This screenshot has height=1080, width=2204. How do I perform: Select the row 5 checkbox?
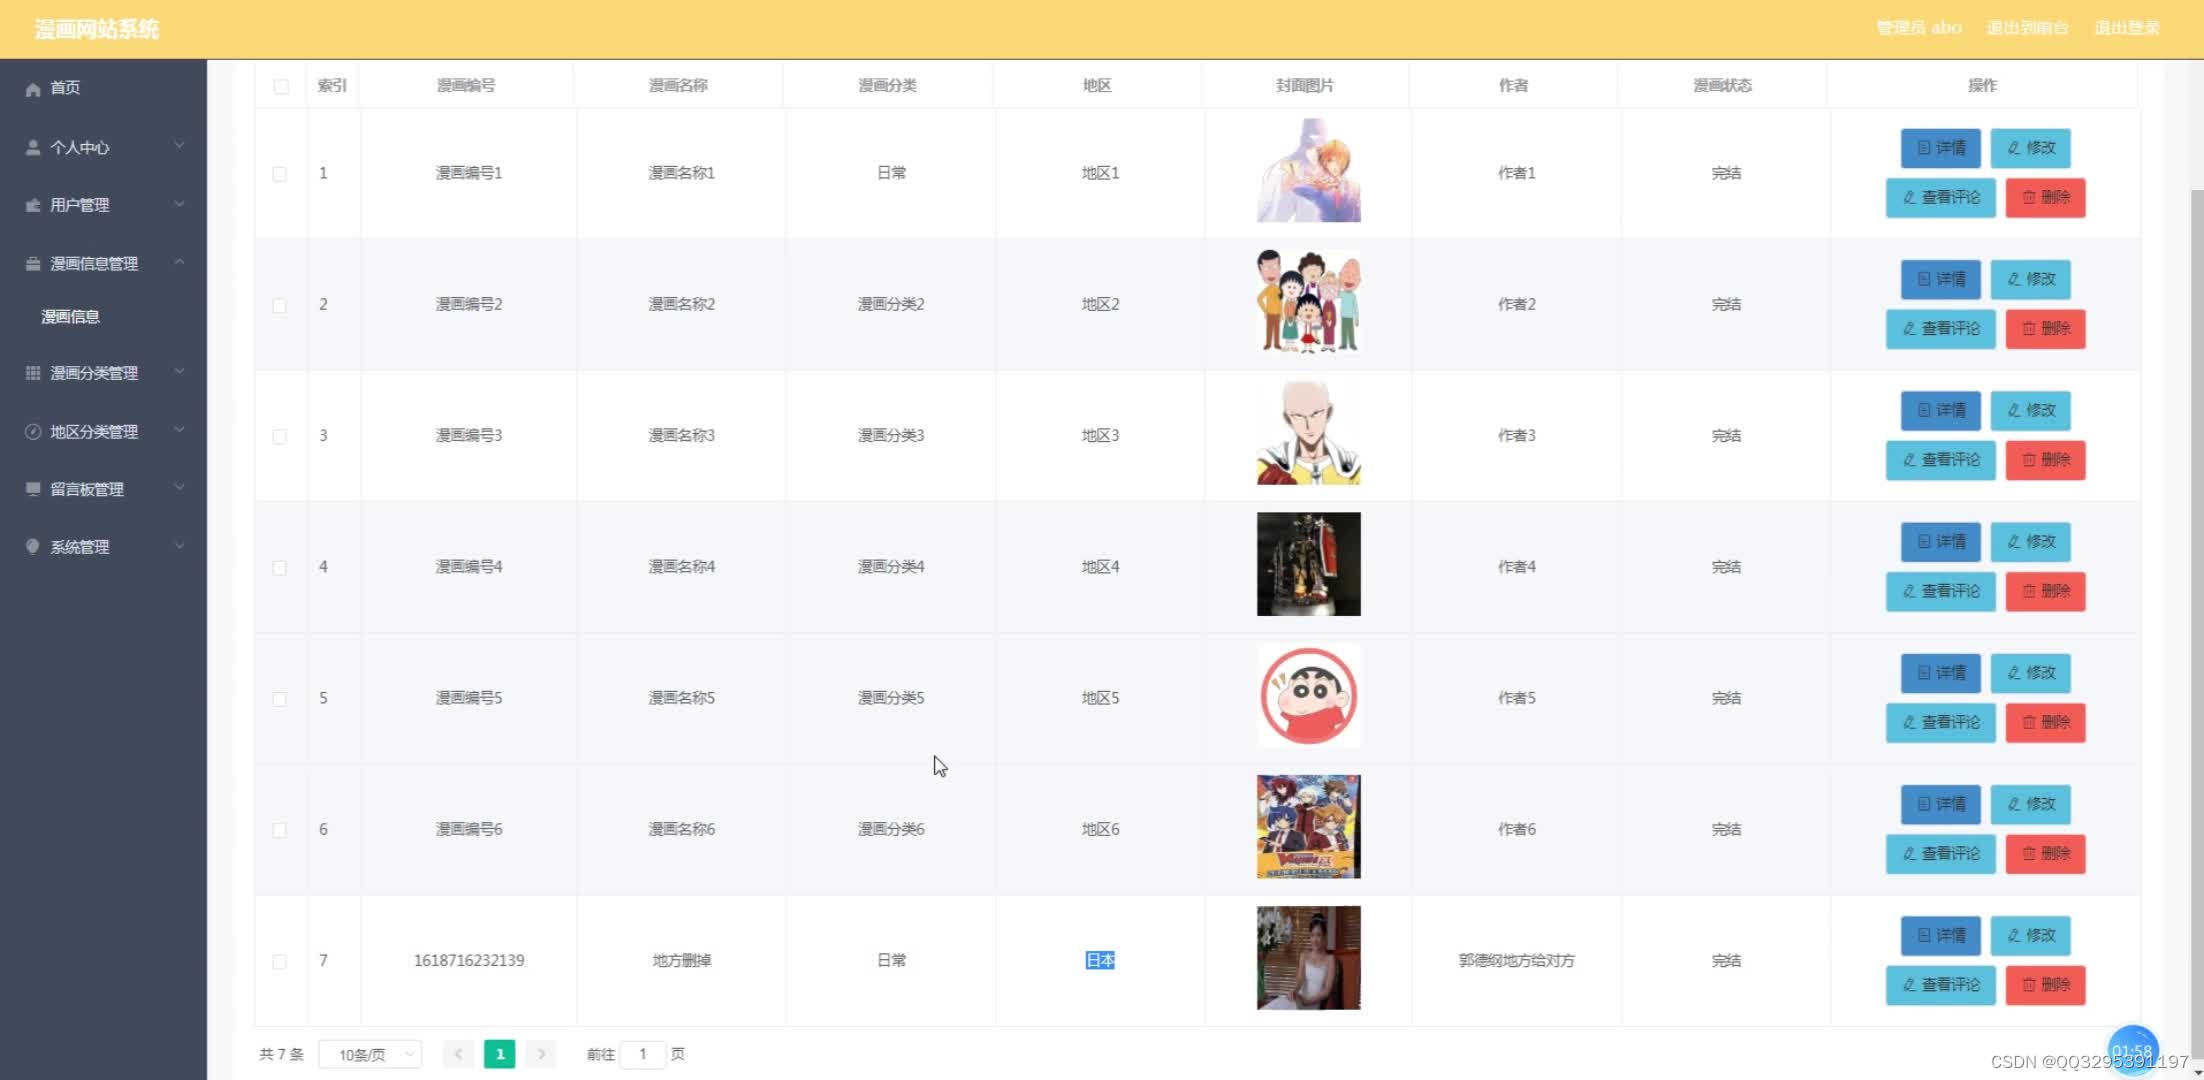[x=280, y=699]
